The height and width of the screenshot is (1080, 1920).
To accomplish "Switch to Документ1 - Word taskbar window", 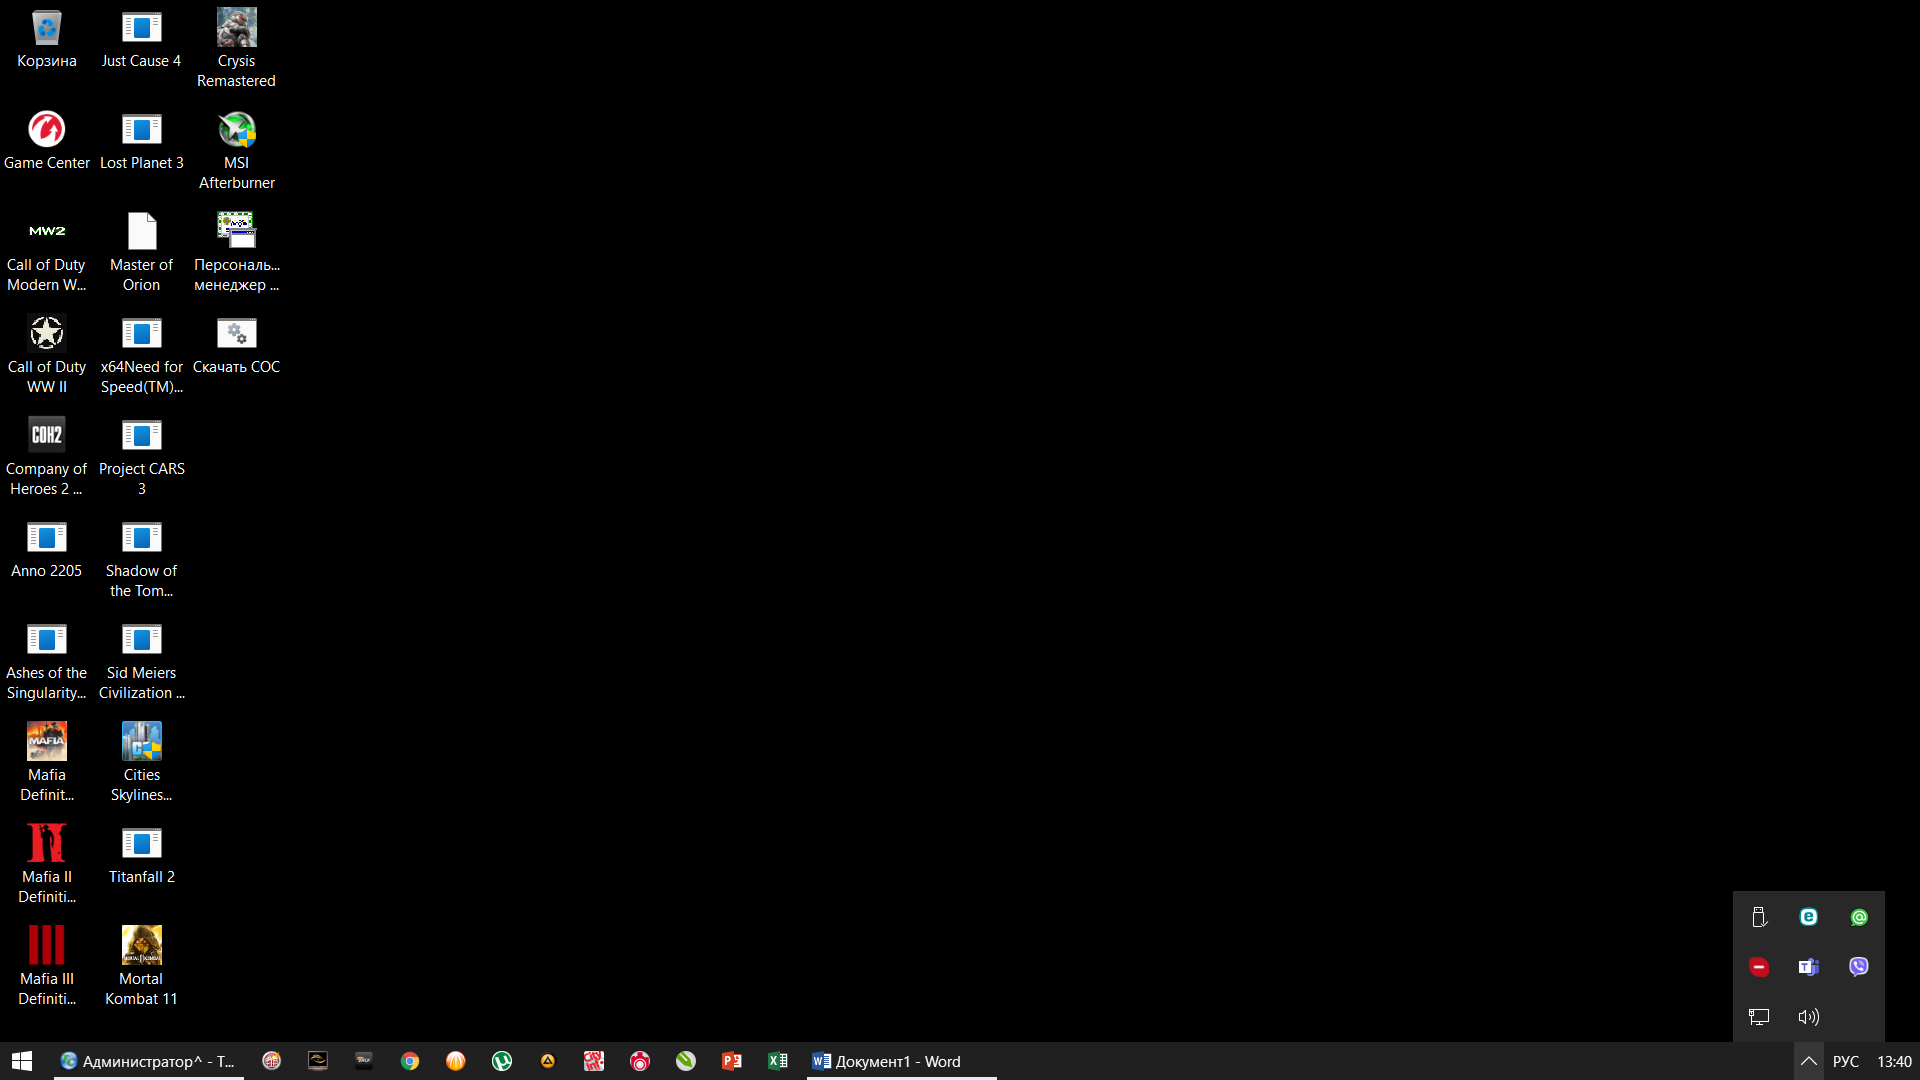I will tap(900, 1061).
